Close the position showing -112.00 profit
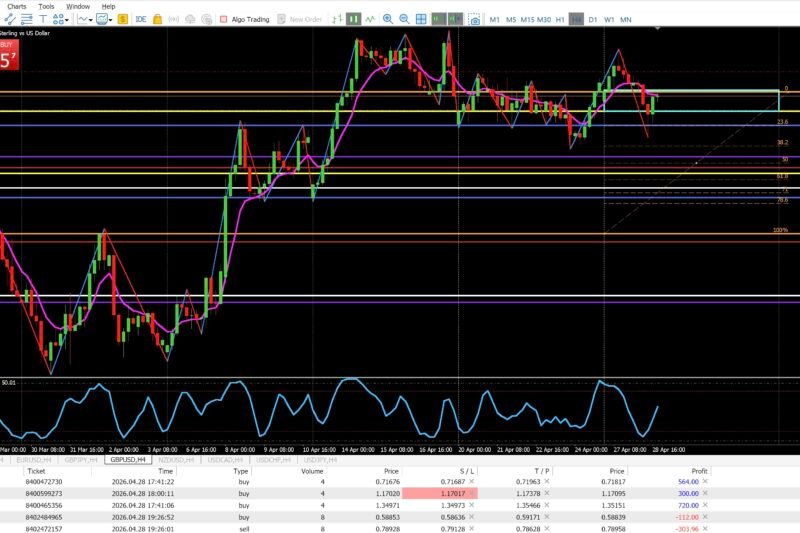800x533 pixels. coord(705,517)
